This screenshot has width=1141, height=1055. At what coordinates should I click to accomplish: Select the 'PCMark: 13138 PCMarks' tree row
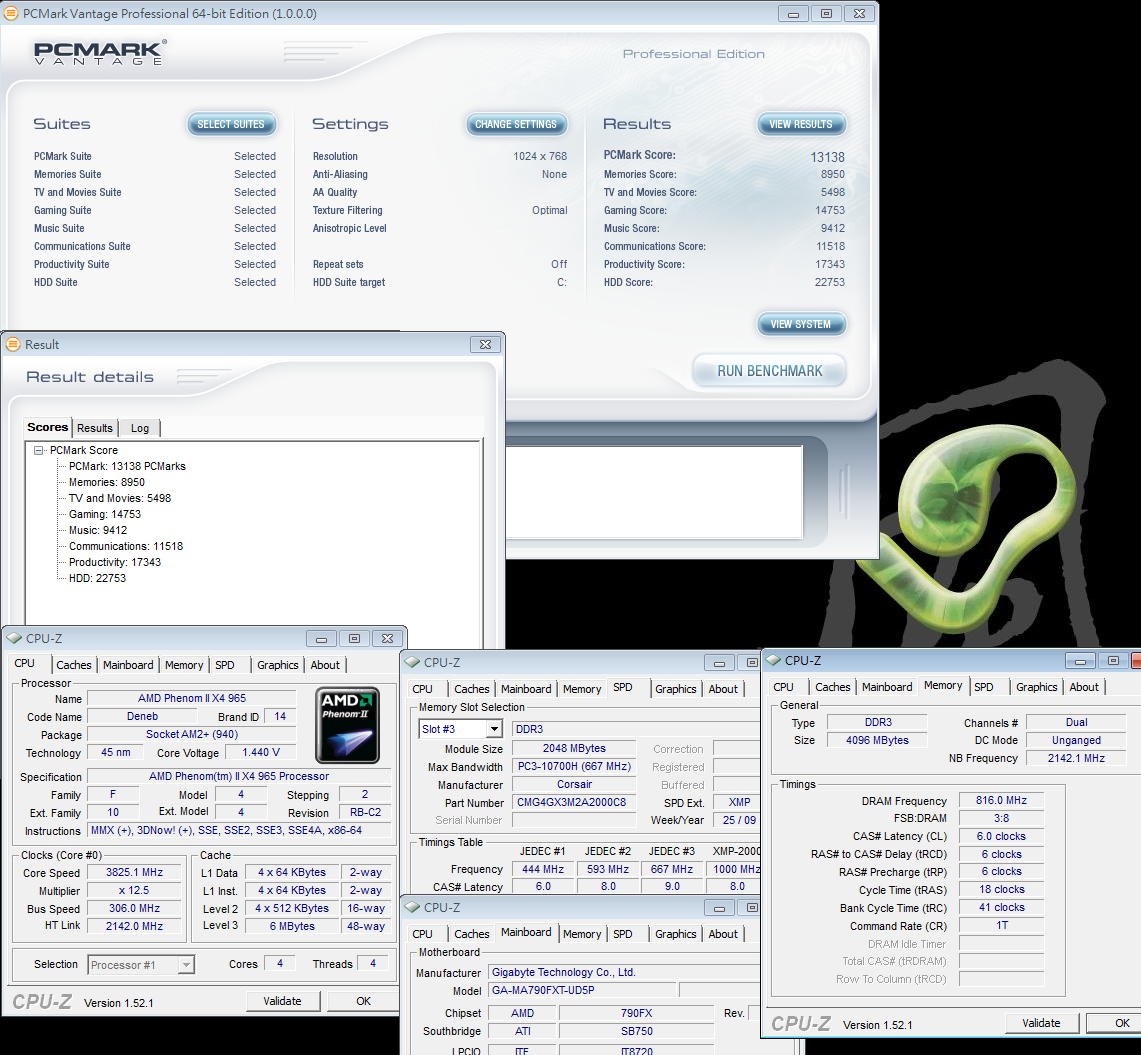pyautogui.click(x=127, y=466)
